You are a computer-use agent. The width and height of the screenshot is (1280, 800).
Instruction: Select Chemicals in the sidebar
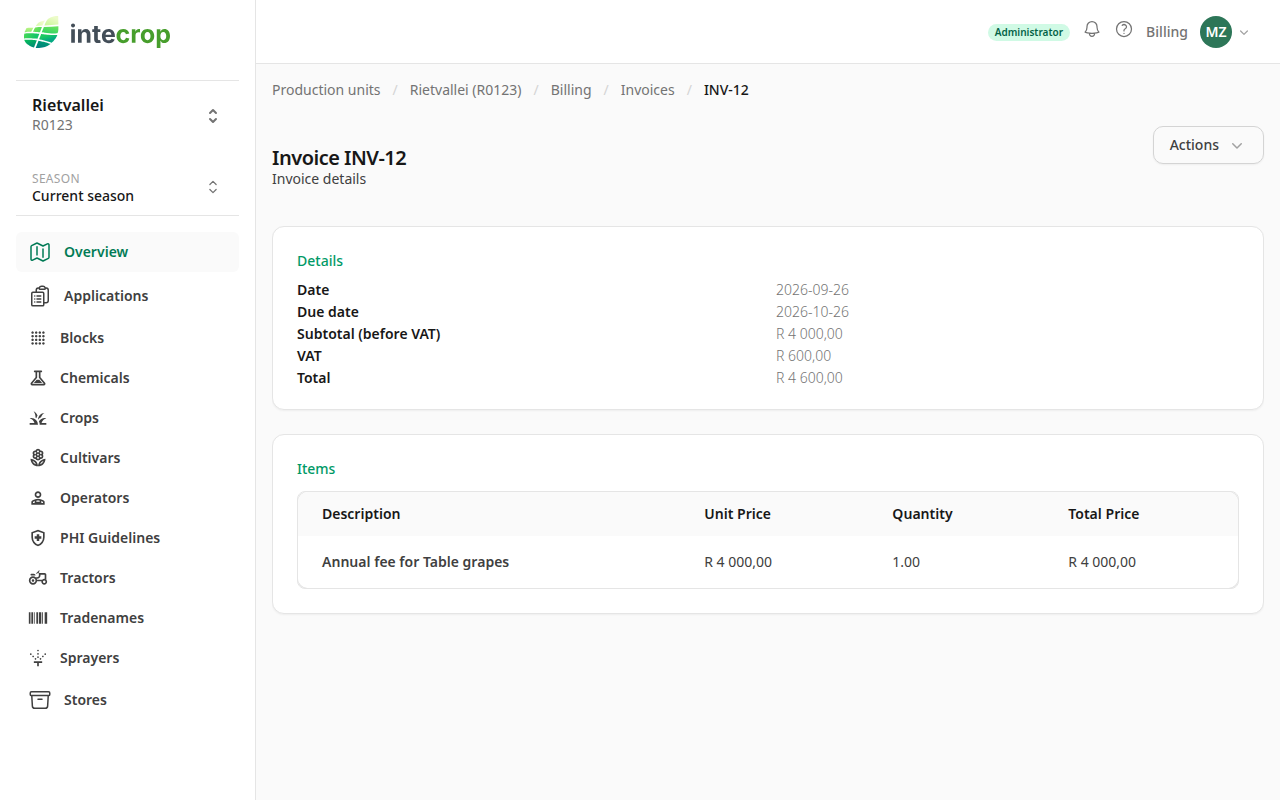pos(127,378)
